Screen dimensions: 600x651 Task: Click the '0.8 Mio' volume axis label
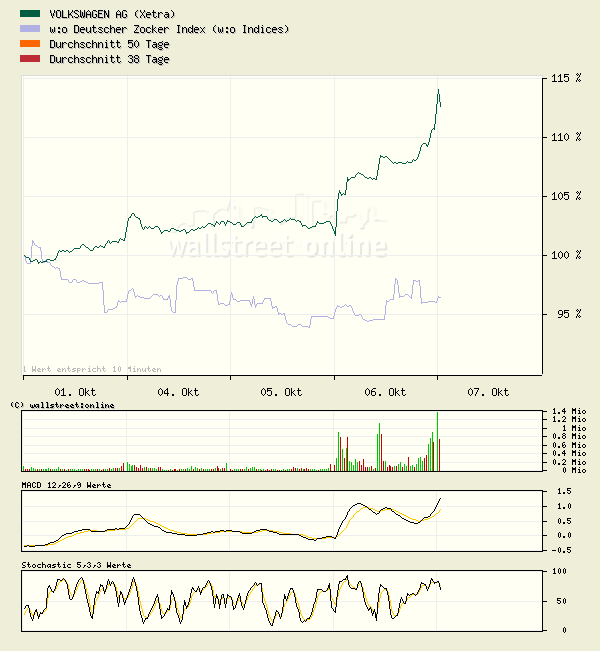pos(569,436)
